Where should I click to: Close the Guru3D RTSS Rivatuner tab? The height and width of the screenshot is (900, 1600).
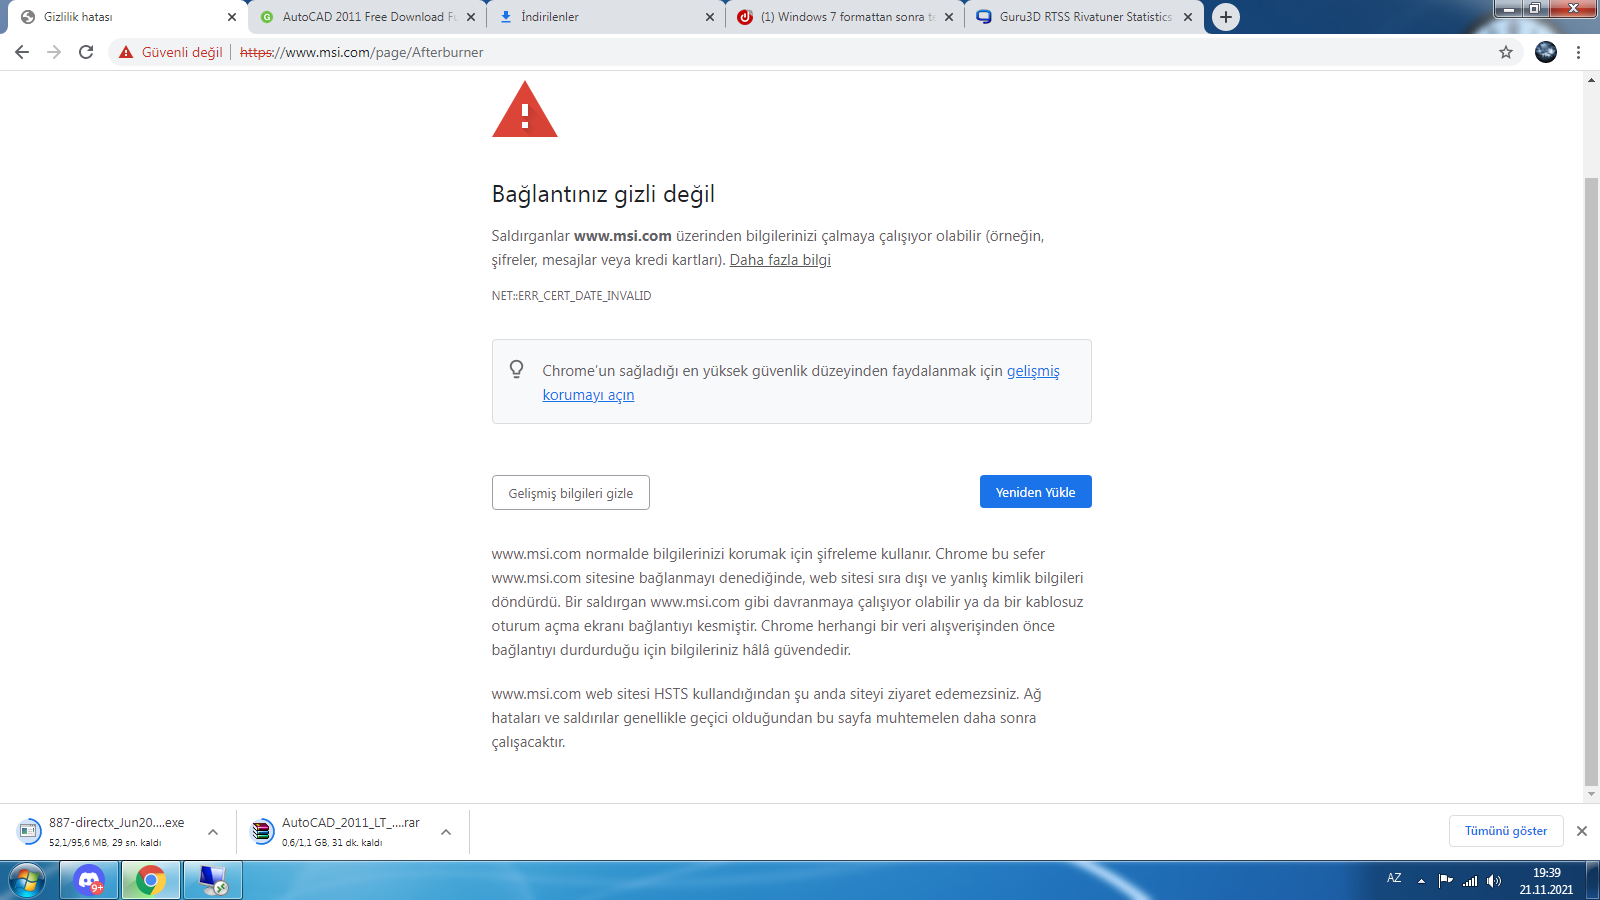pos(1188,17)
